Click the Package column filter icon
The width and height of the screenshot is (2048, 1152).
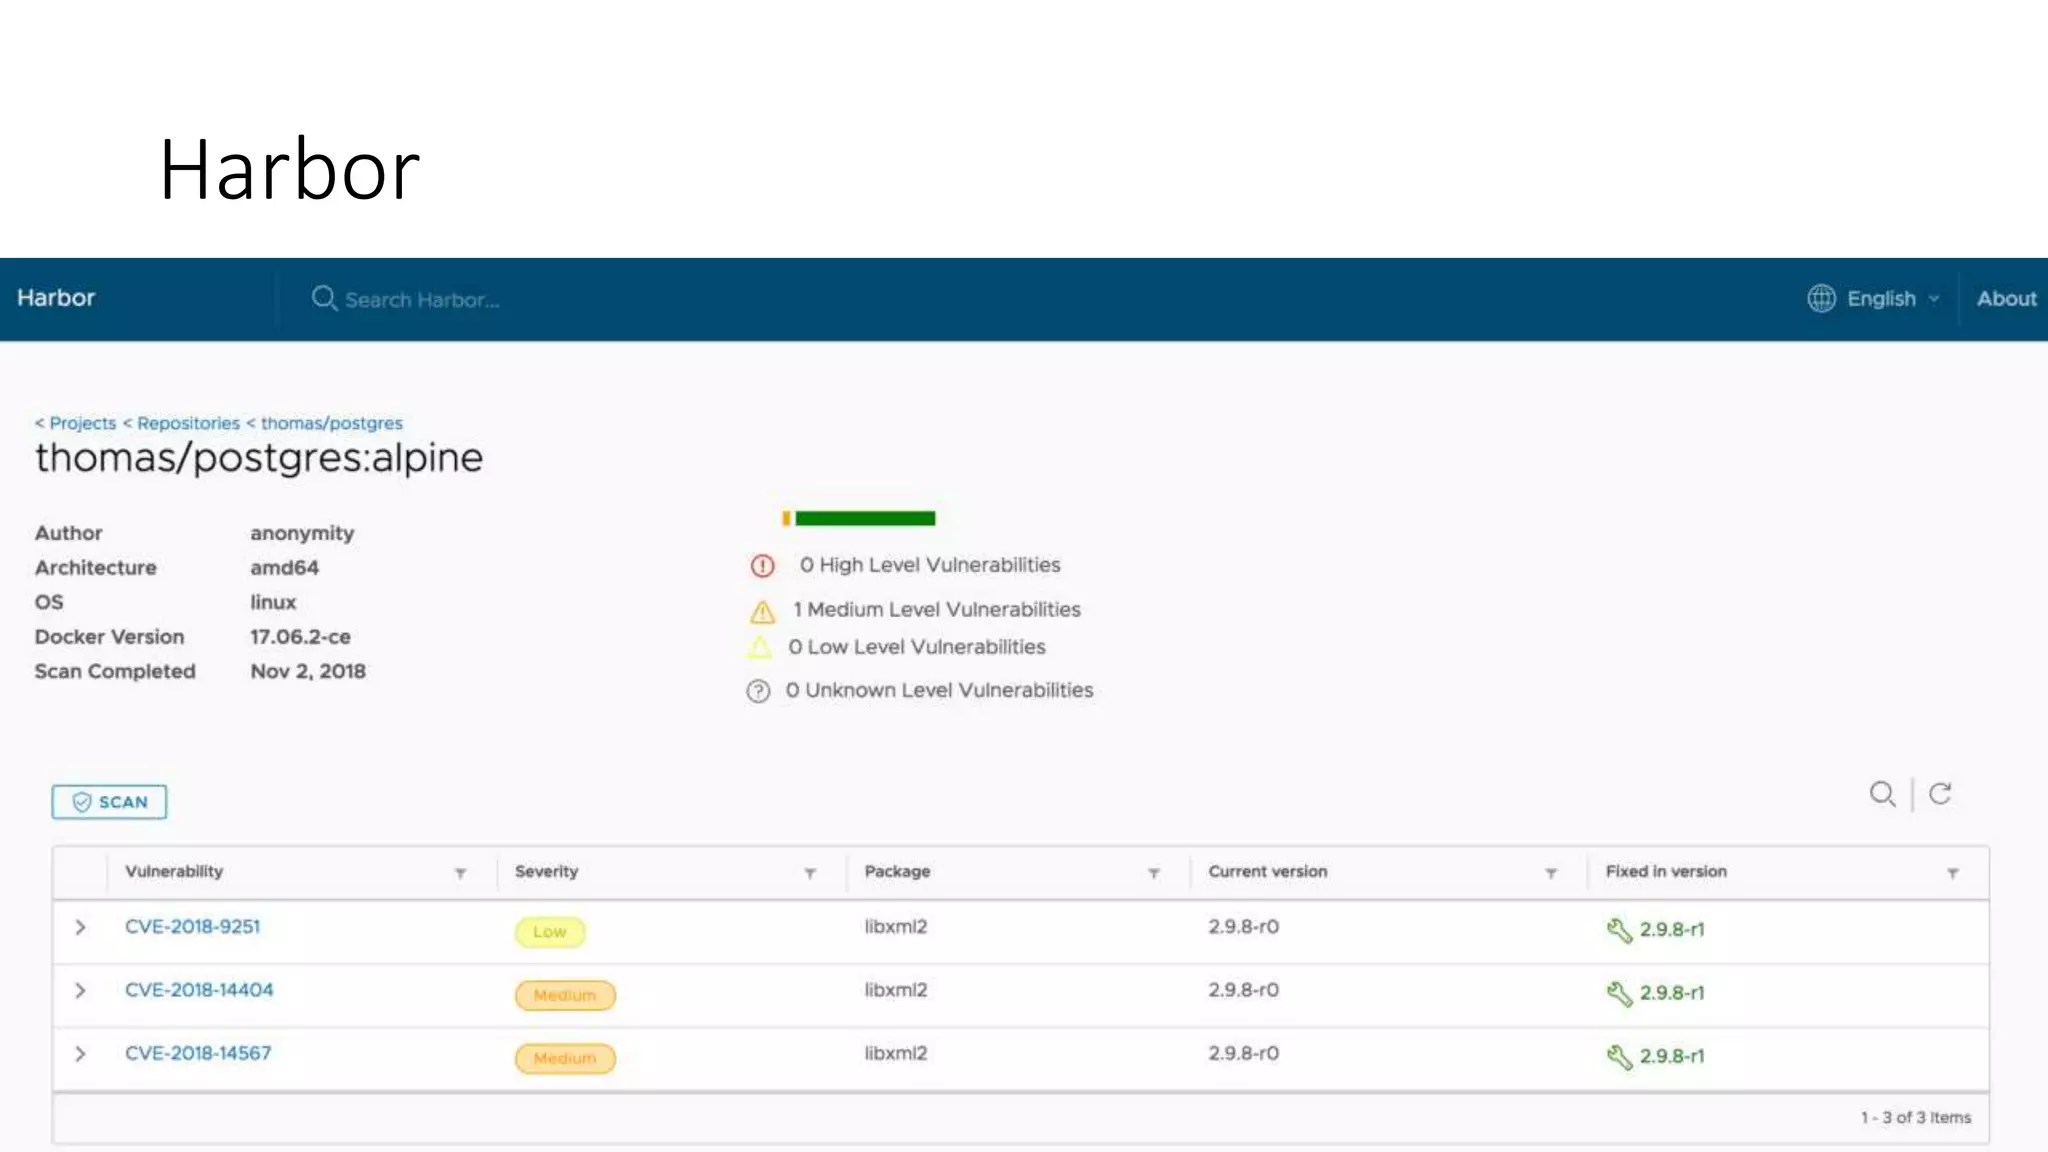pos(1154,873)
